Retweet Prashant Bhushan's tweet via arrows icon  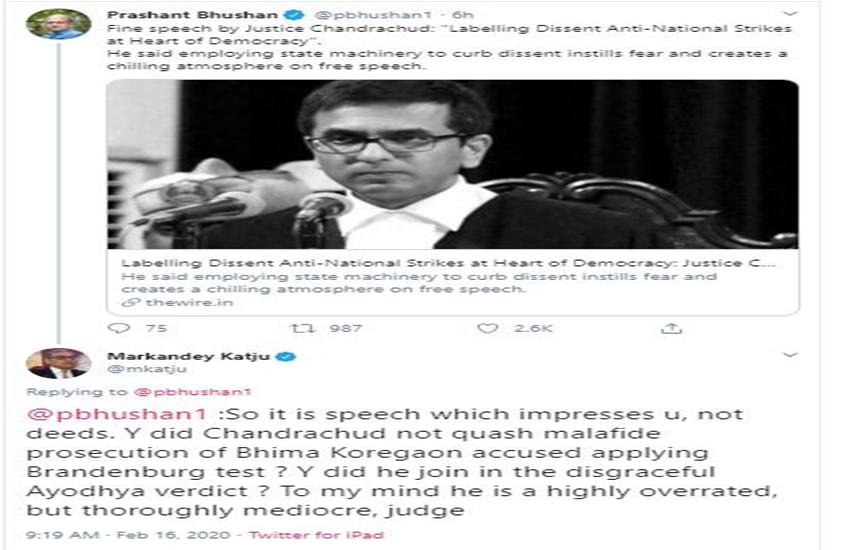click(302, 328)
